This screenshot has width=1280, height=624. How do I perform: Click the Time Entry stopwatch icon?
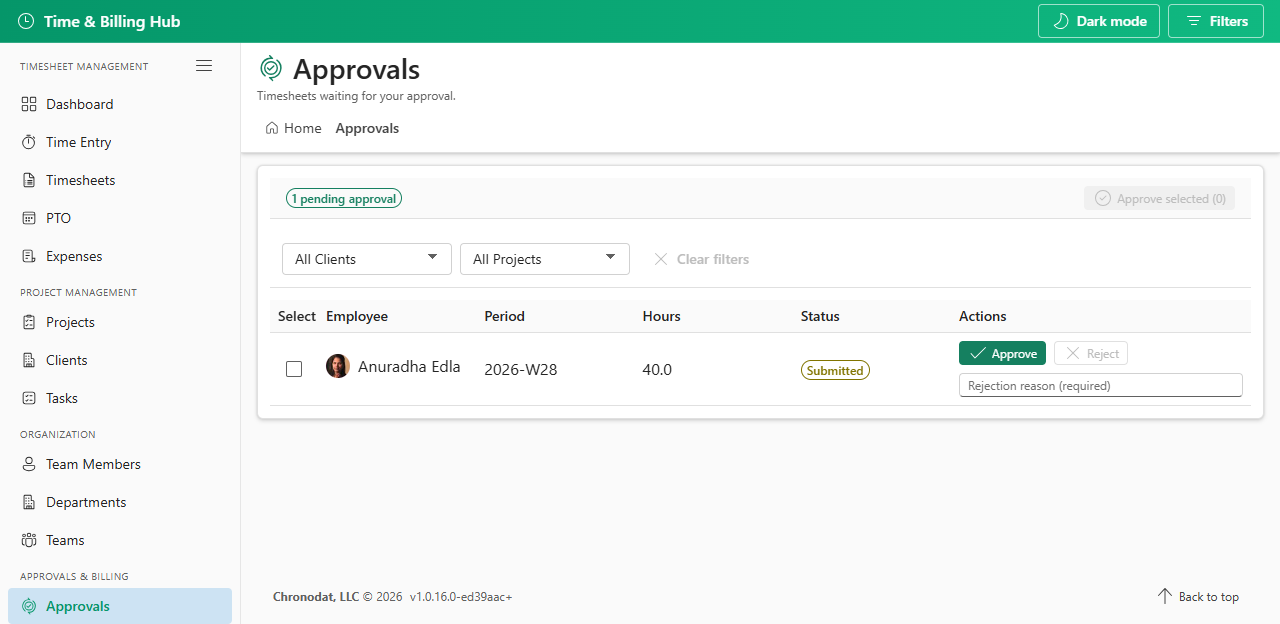[x=29, y=142]
